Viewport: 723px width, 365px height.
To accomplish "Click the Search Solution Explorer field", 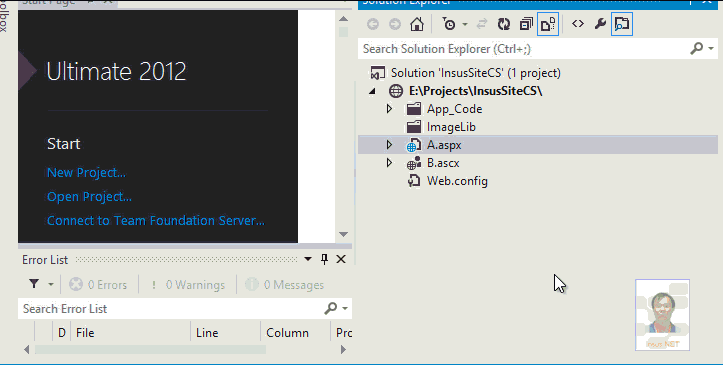I will [x=526, y=49].
